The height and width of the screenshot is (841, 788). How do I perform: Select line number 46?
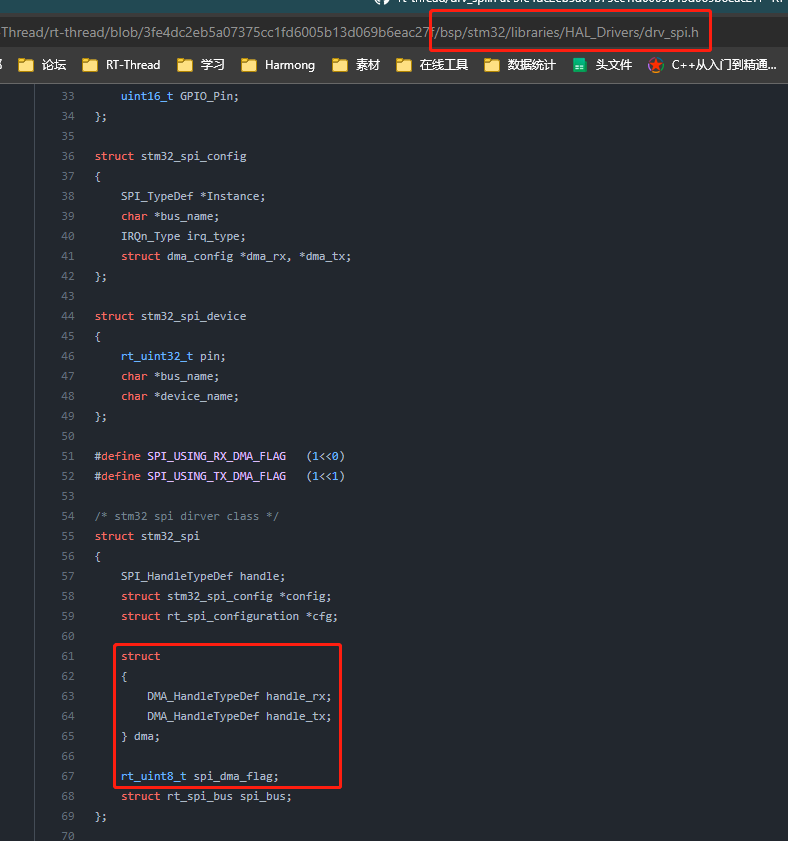[x=68, y=356]
